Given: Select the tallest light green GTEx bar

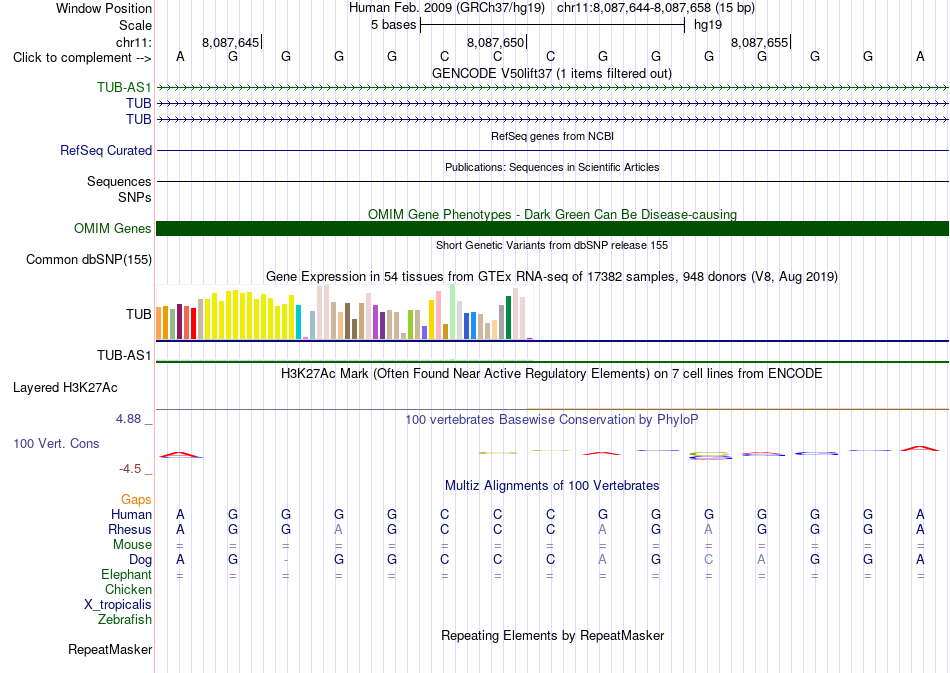Looking at the screenshot, I should tap(453, 311).
